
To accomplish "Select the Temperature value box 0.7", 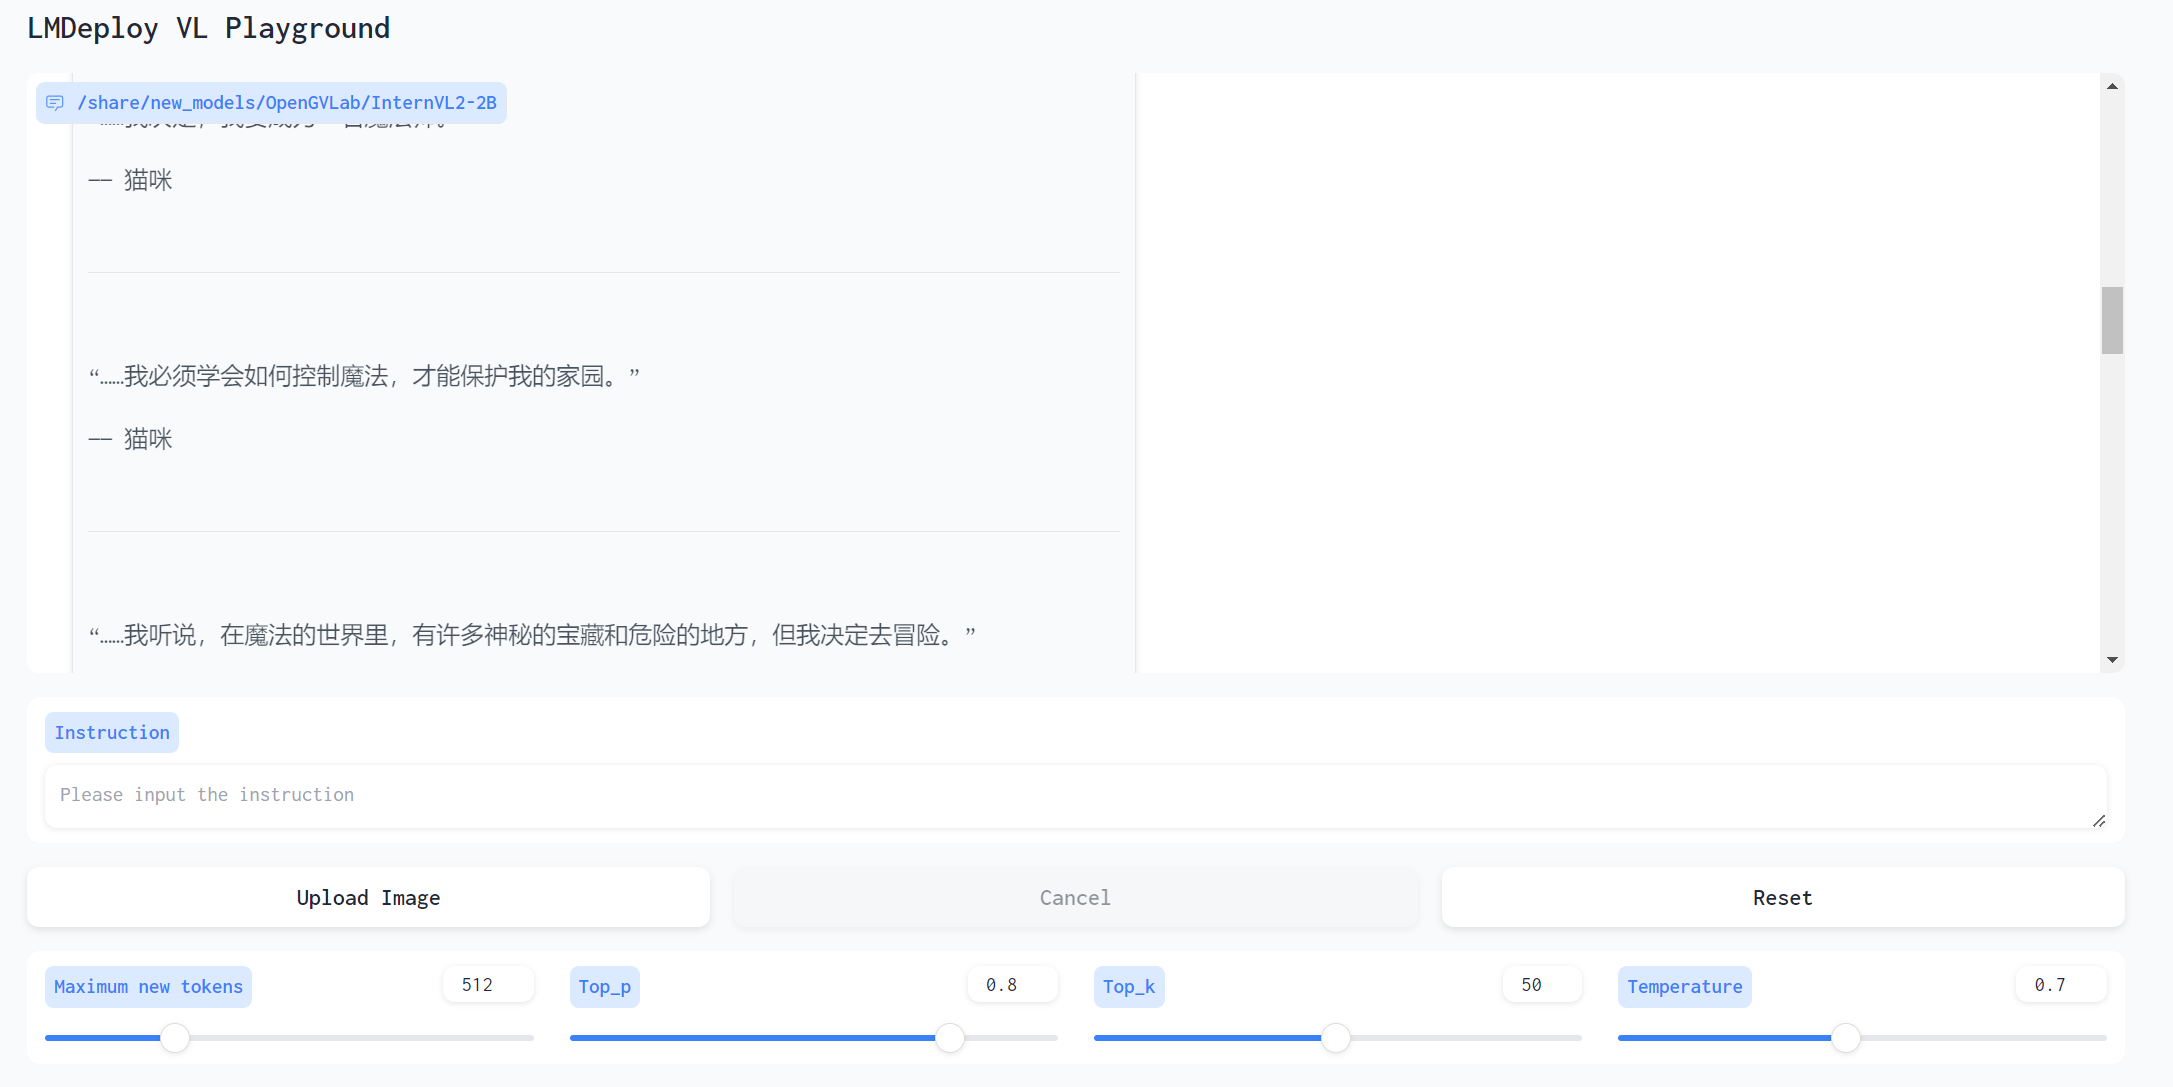I will pos(2061,985).
